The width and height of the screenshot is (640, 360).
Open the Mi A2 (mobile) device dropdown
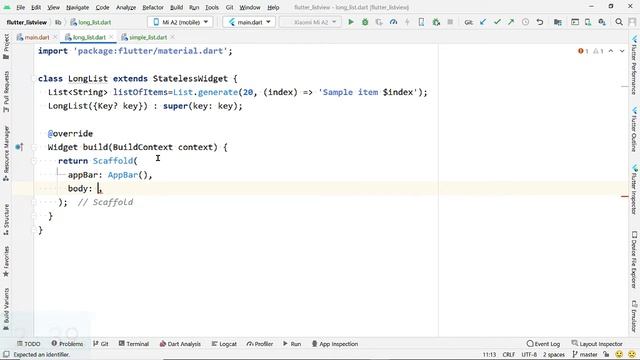pos(180,22)
